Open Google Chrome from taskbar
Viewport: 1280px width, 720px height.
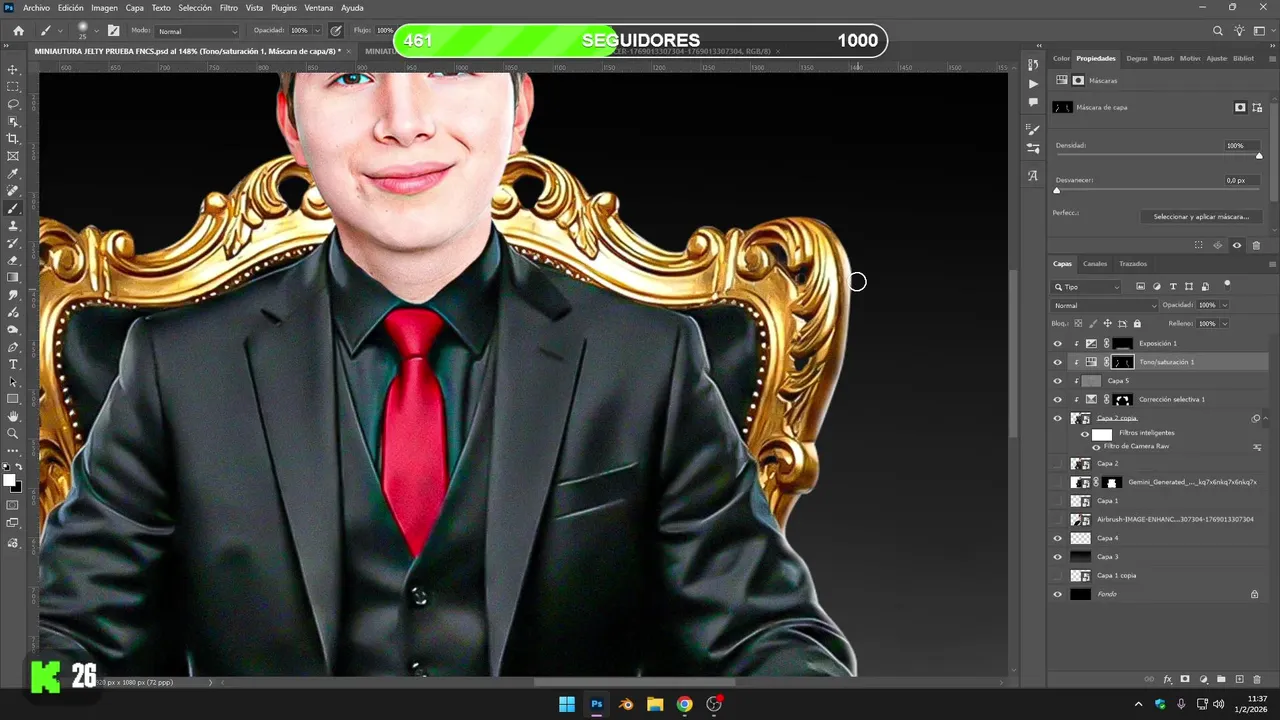point(684,704)
